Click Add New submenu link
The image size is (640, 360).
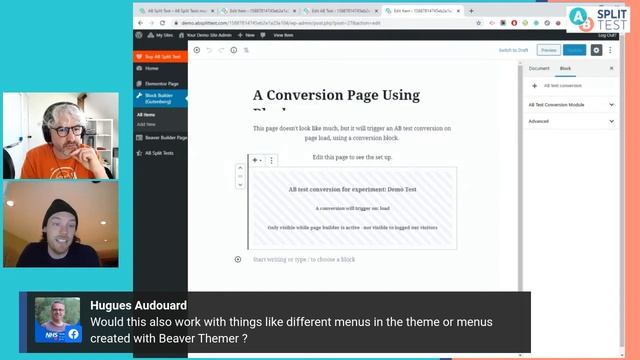click(146, 124)
